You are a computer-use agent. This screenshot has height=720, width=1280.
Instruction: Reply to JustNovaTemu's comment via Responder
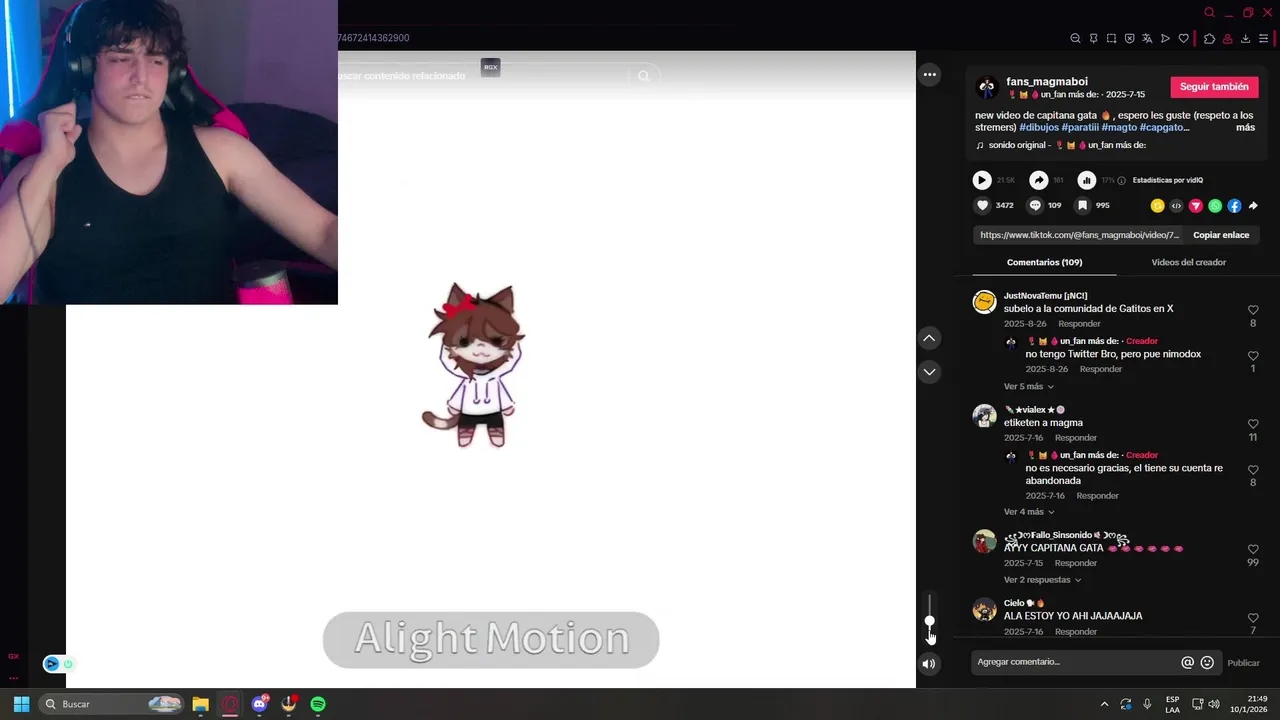(x=1079, y=324)
